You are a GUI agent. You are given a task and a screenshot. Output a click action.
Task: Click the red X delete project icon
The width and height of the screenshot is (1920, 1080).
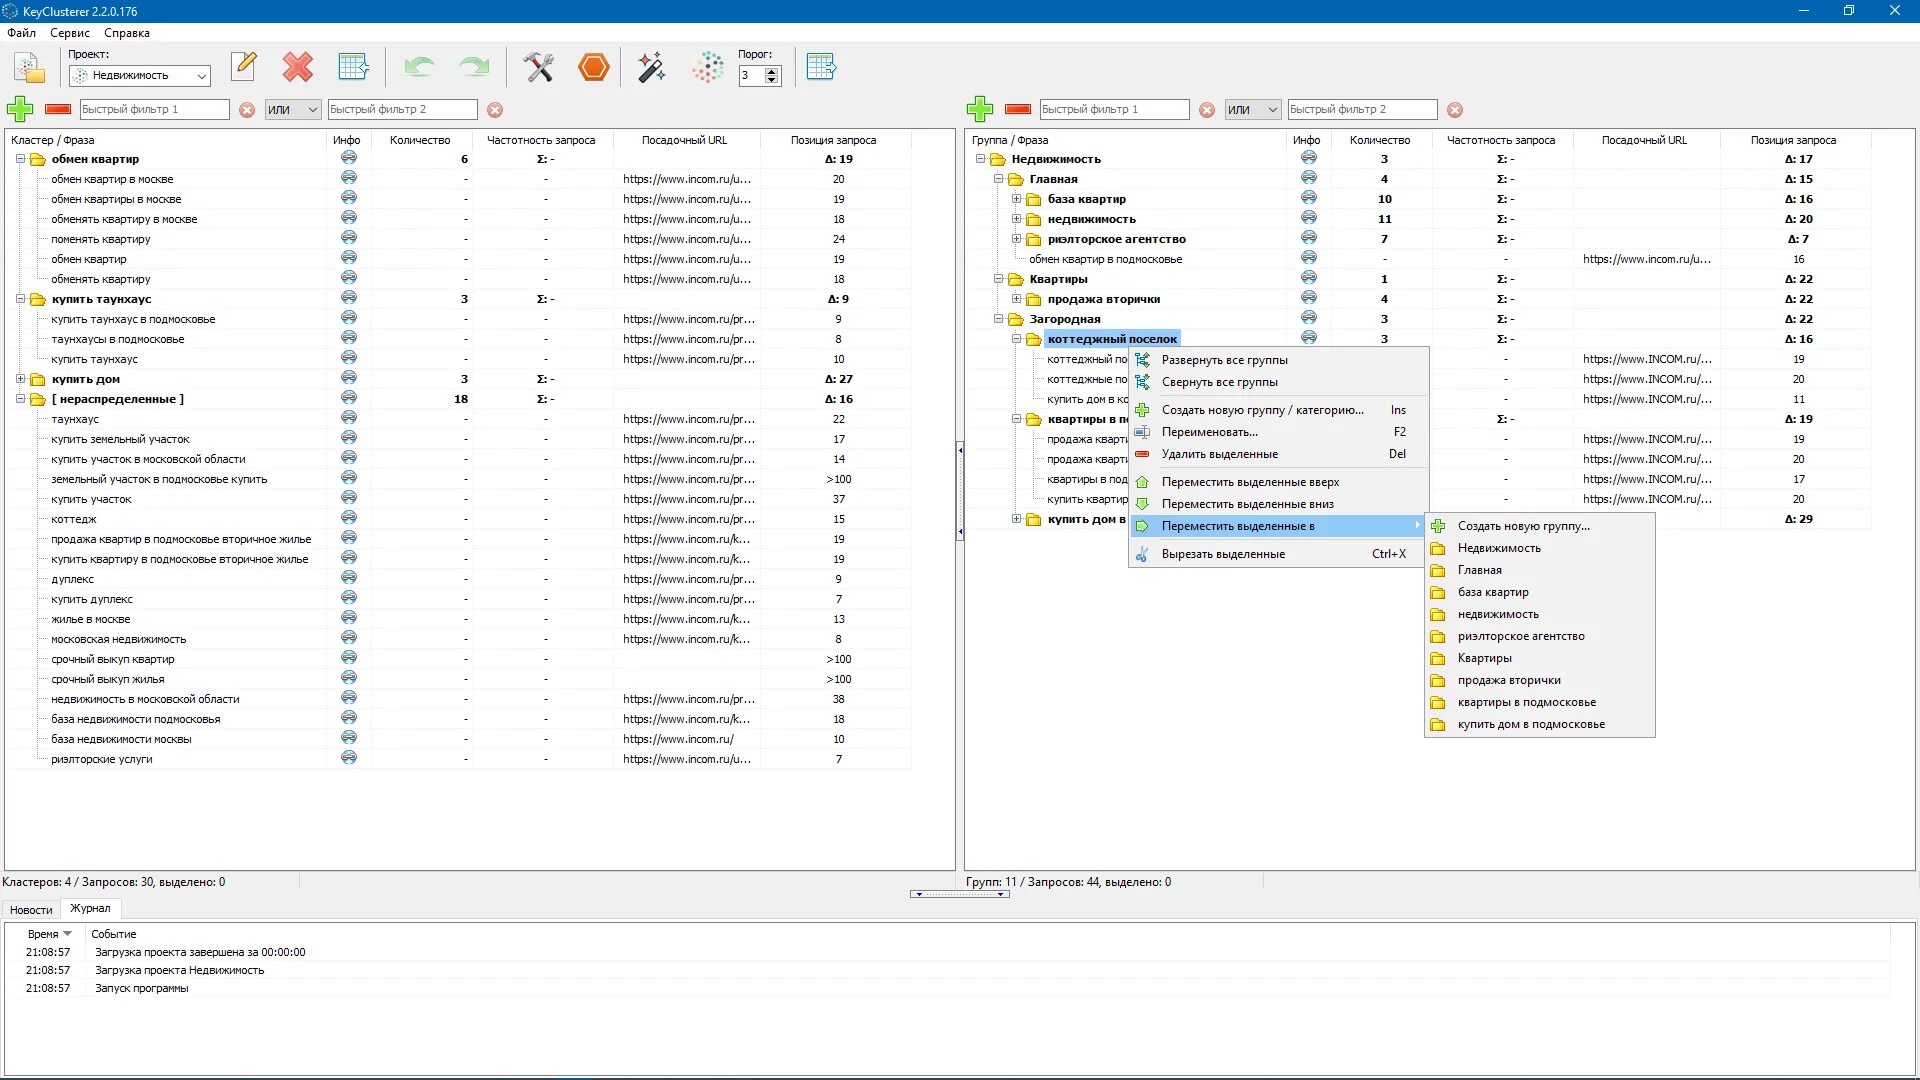(x=297, y=67)
